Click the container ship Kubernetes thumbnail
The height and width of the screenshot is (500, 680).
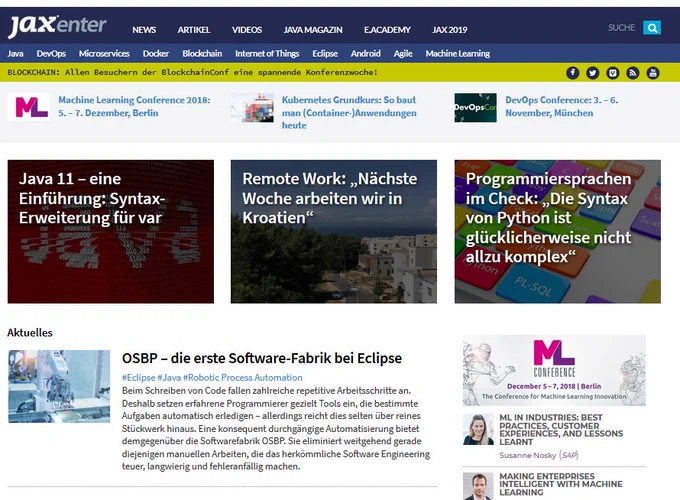tap(252, 107)
